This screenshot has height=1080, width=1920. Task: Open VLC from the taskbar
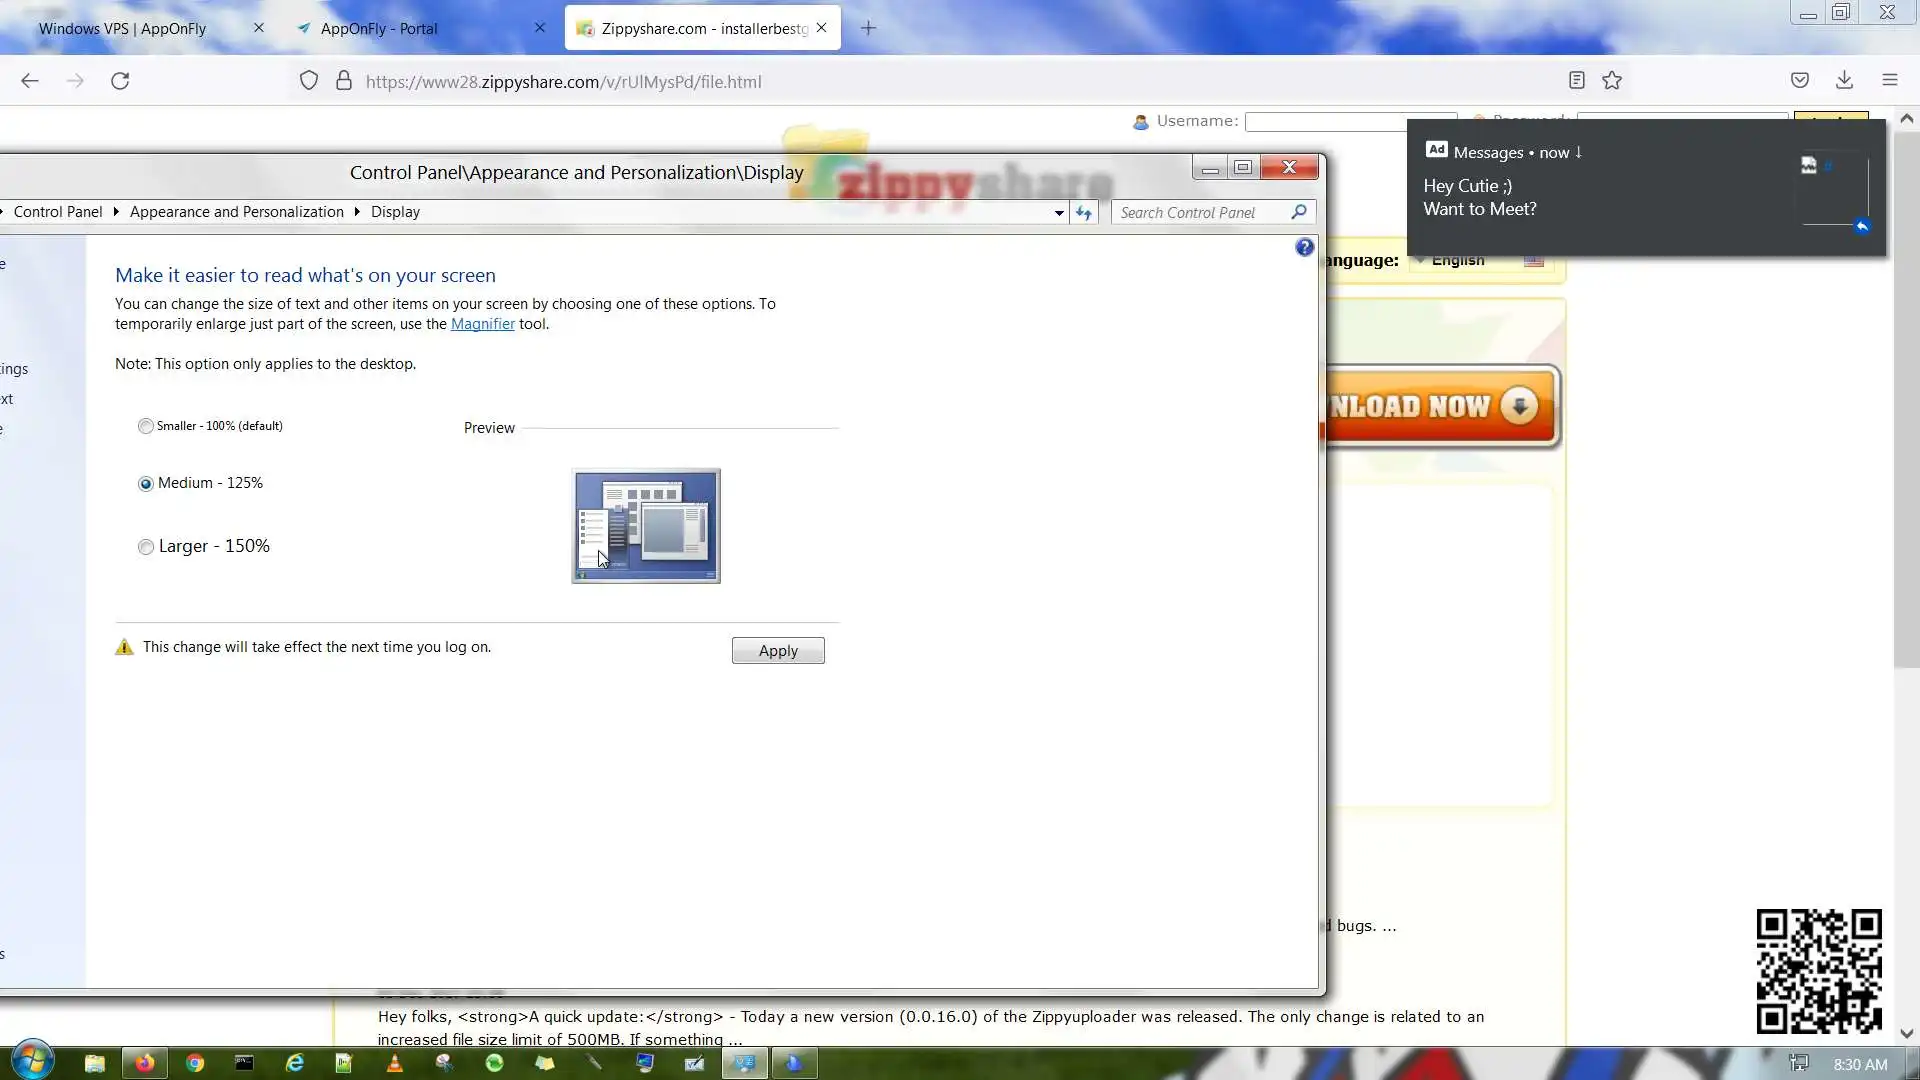point(394,1063)
